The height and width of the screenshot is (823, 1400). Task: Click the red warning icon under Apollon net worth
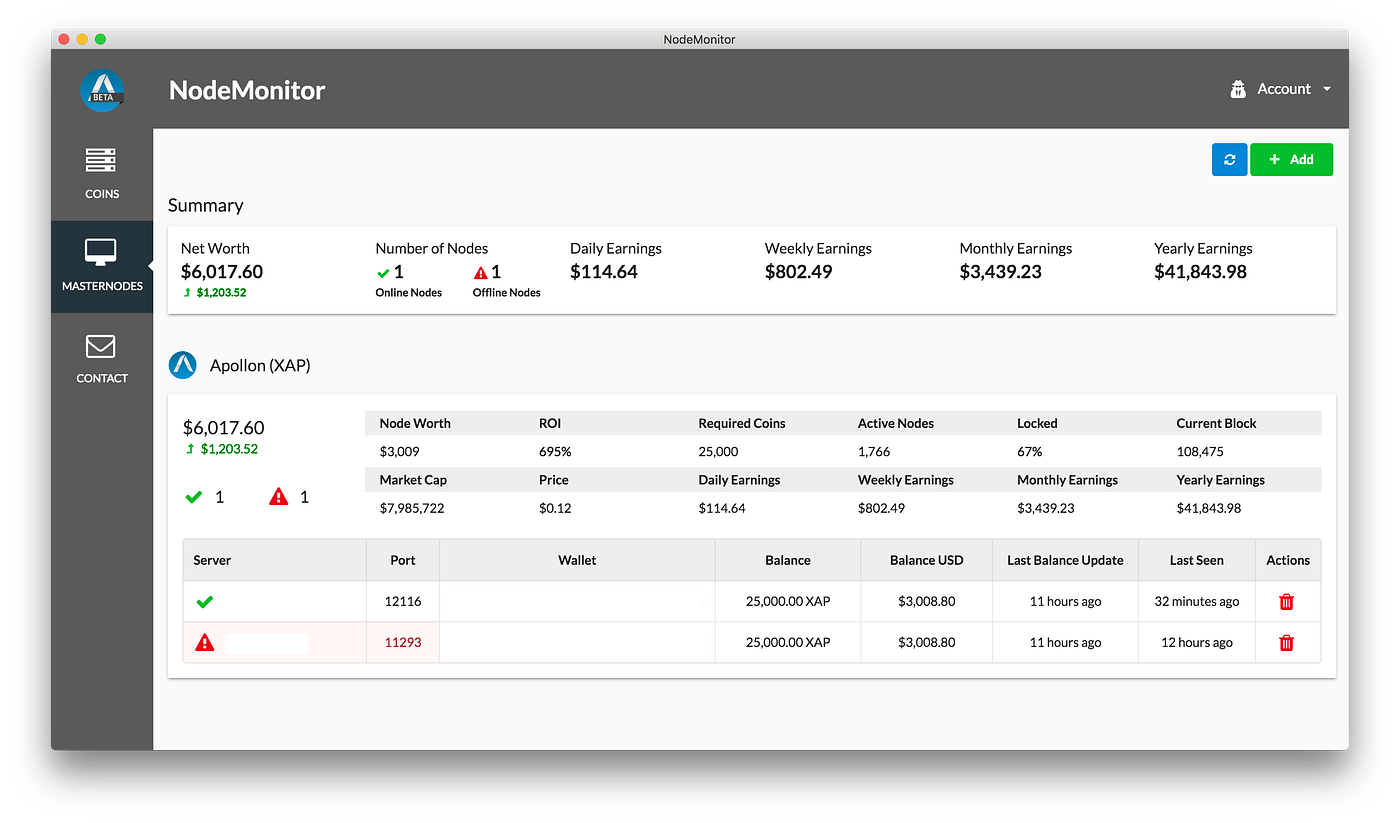click(279, 496)
